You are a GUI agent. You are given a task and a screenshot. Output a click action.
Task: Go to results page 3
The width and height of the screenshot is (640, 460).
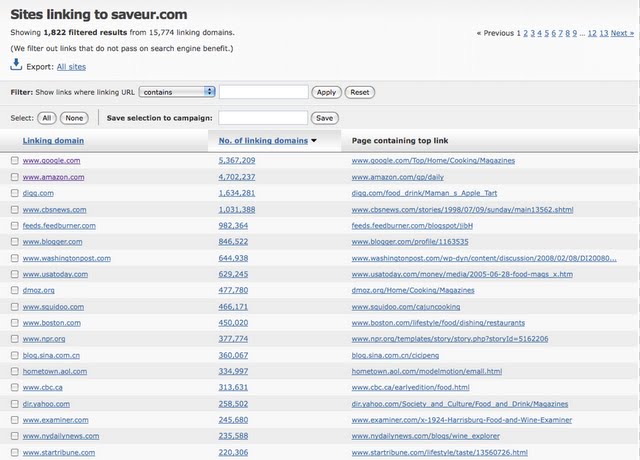pyautogui.click(x=533, y=33)
